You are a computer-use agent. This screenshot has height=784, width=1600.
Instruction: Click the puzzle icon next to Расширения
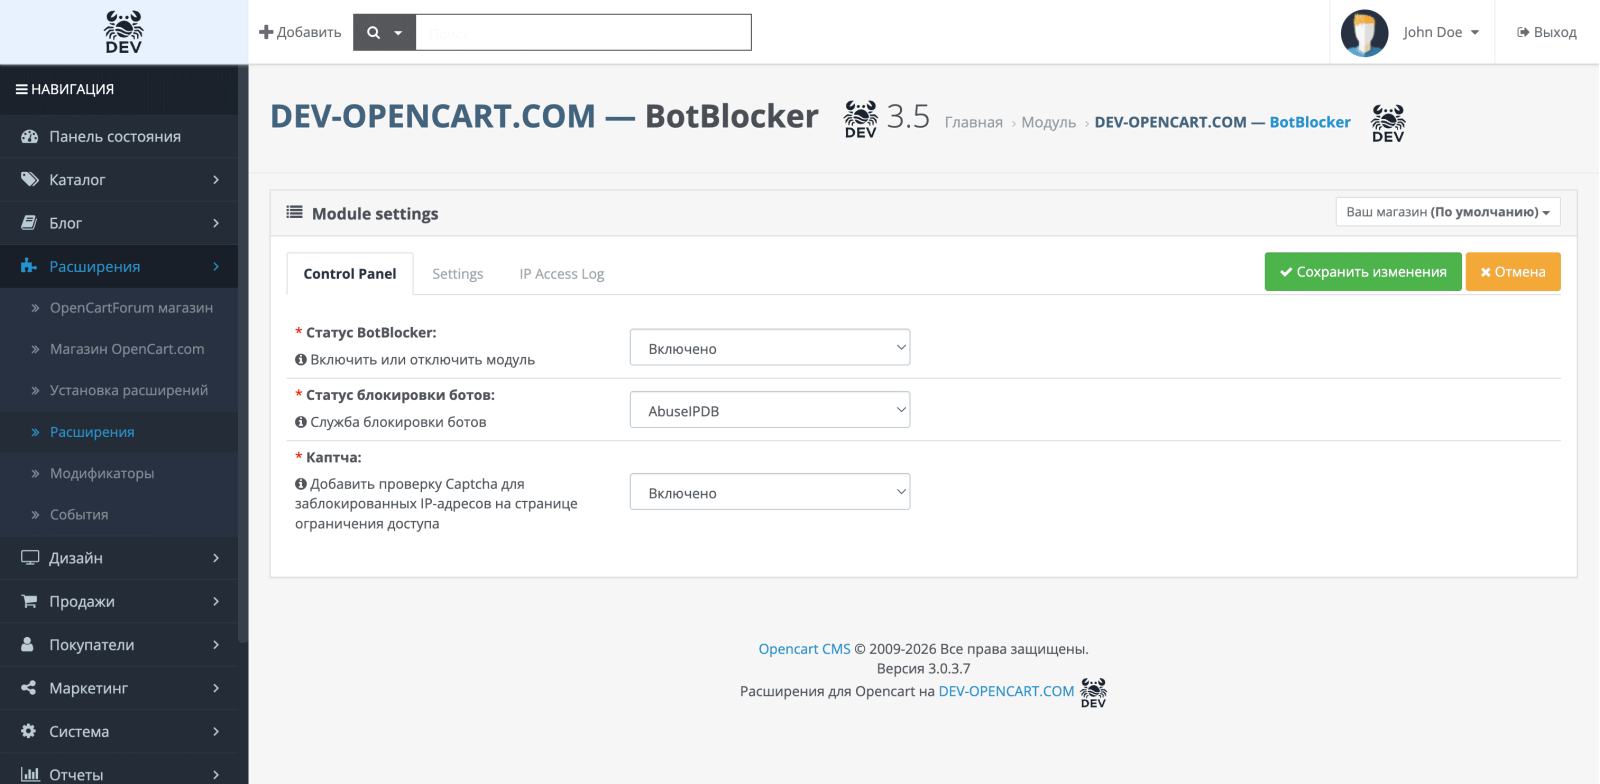(x=29, y=266)
